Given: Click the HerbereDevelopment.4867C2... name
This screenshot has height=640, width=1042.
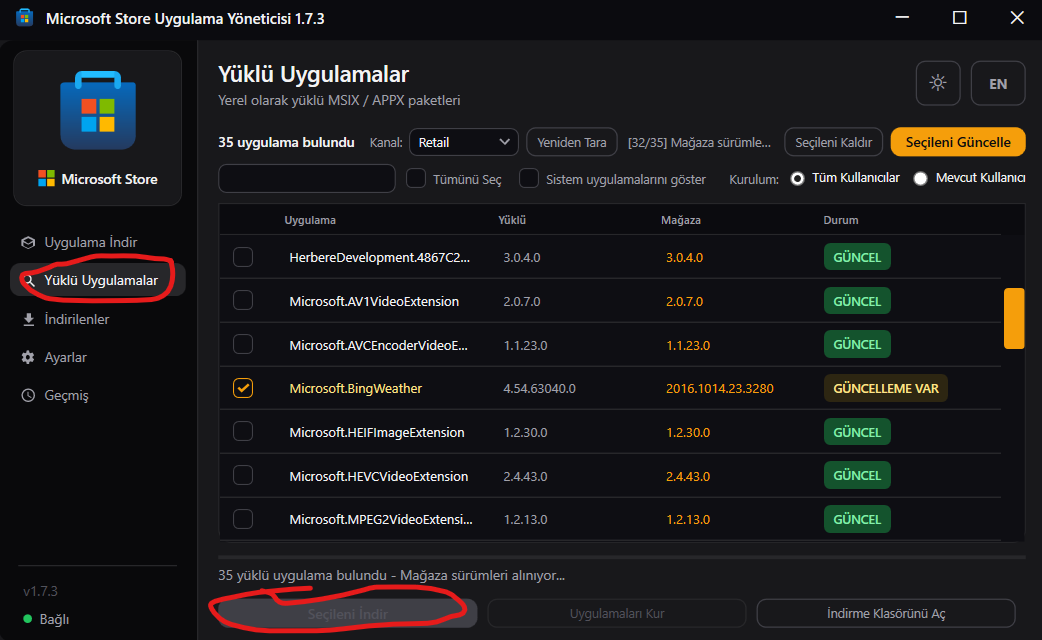Looking at the screenshot, I should 379,257.
